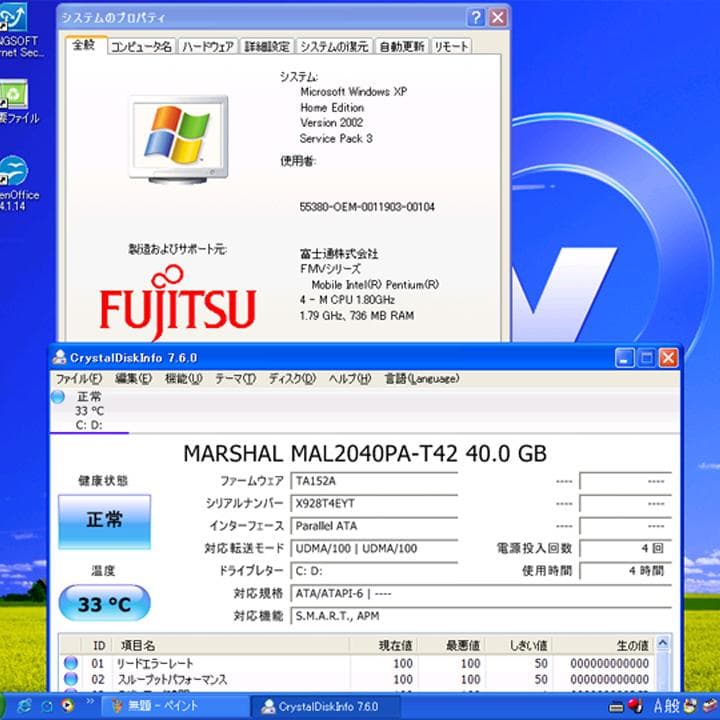The height and width of the screenshot is (720, 720).
Task: Open the recycle files desktop shortcut icon
Action: coord(17,102)
